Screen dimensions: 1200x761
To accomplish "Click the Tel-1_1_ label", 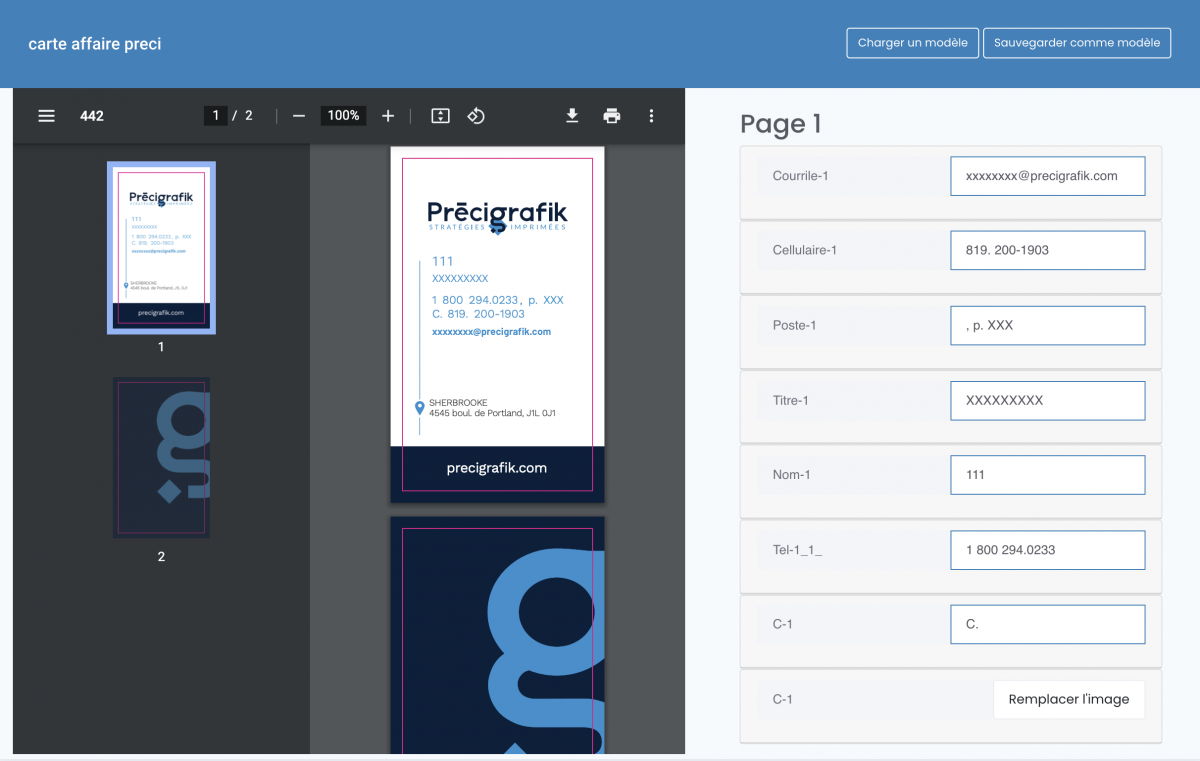I will [x=797, y=550].
